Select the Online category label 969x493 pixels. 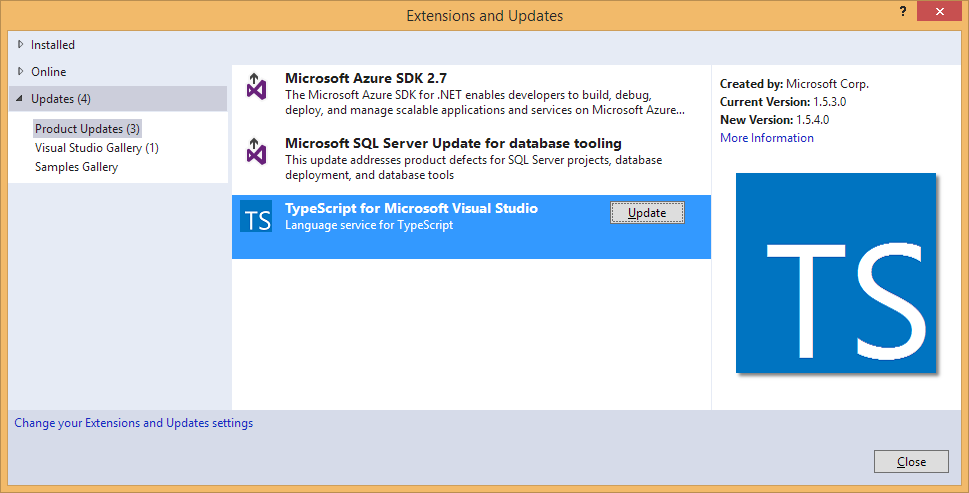click(x=48, y=72)
